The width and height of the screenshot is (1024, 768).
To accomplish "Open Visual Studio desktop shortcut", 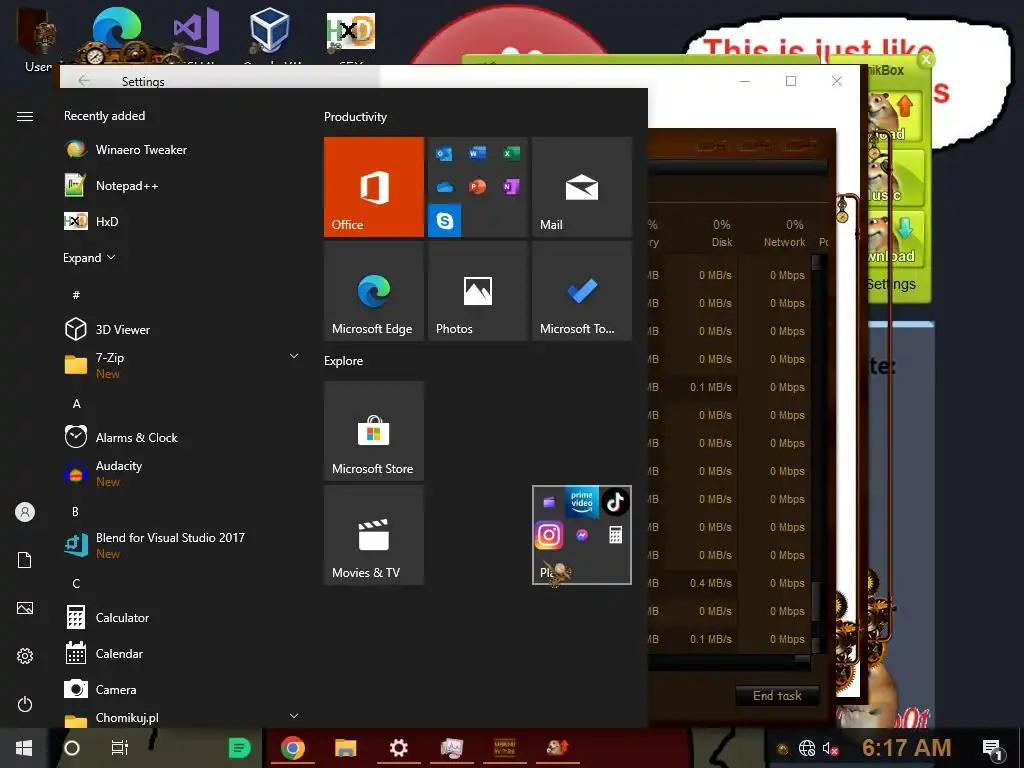I will pos(196,33).
